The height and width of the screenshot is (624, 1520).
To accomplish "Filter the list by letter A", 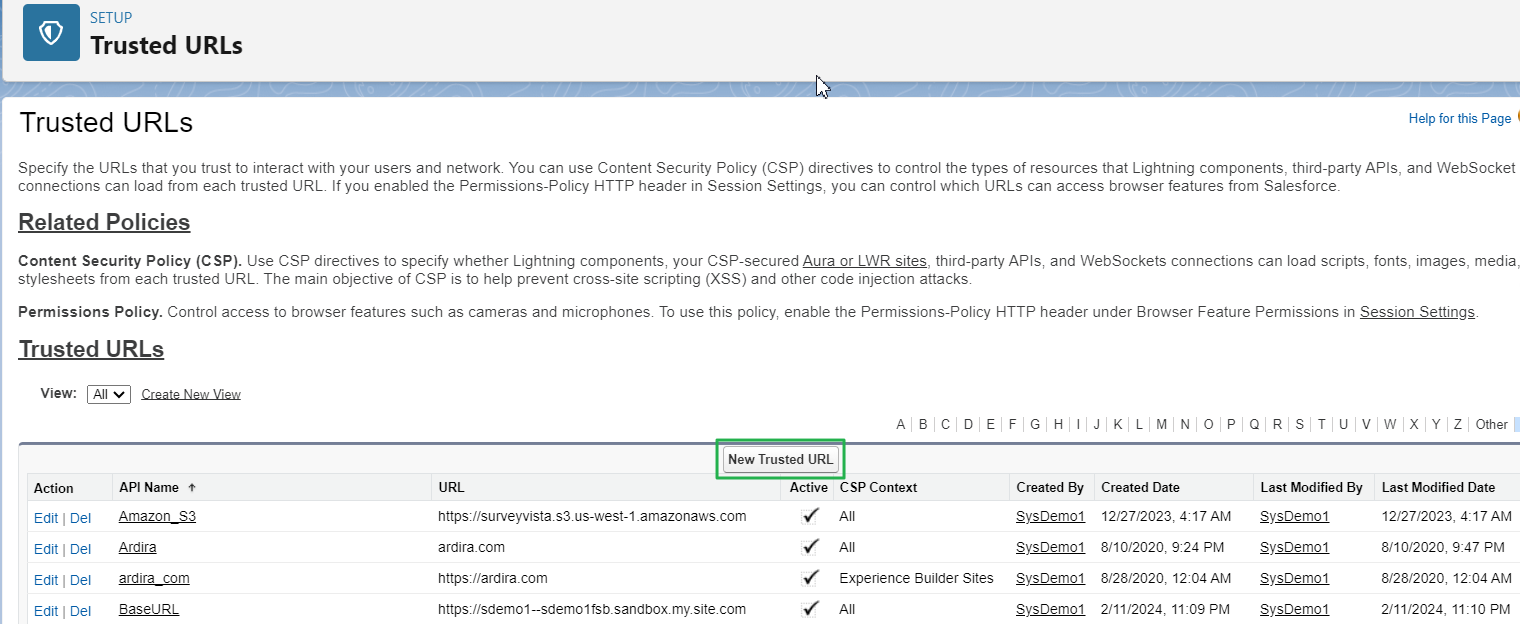I will click(x=901, y=424).
